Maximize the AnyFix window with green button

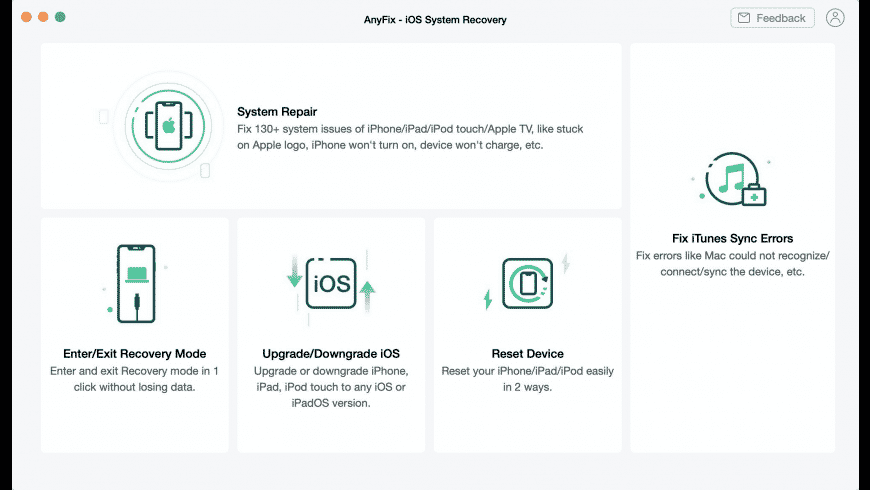point(60,17)
